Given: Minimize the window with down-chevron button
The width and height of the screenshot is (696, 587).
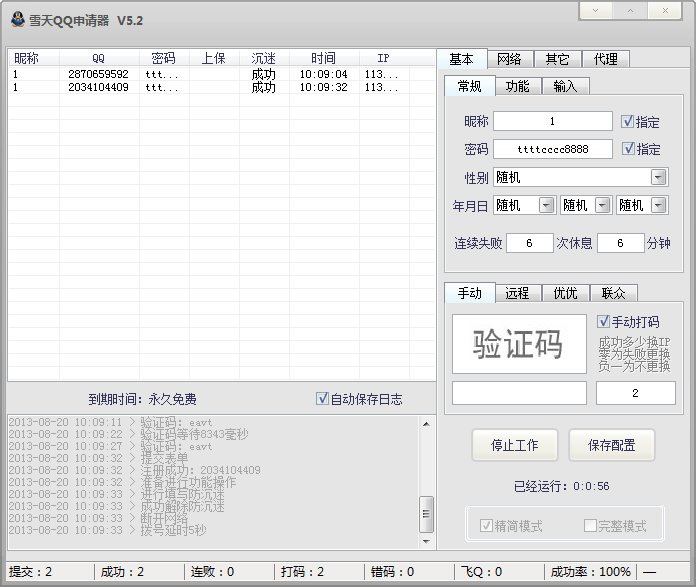Looking at the screenshot, I should click(x=596, y=11).
